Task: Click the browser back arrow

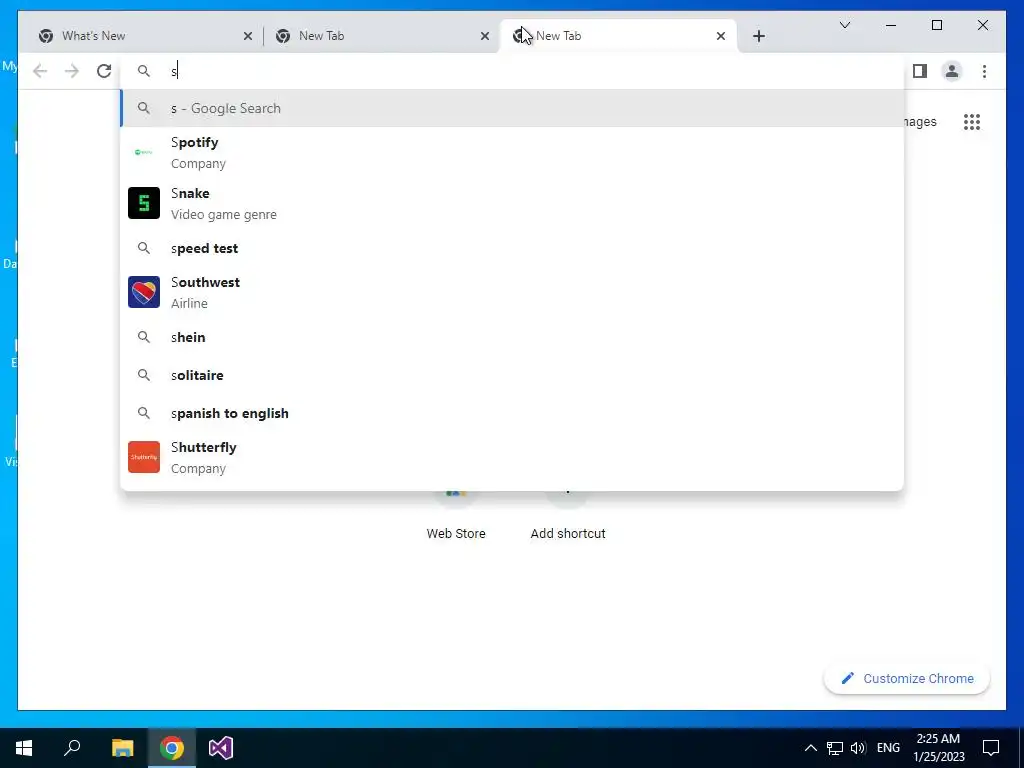Action: pos(40,71)
